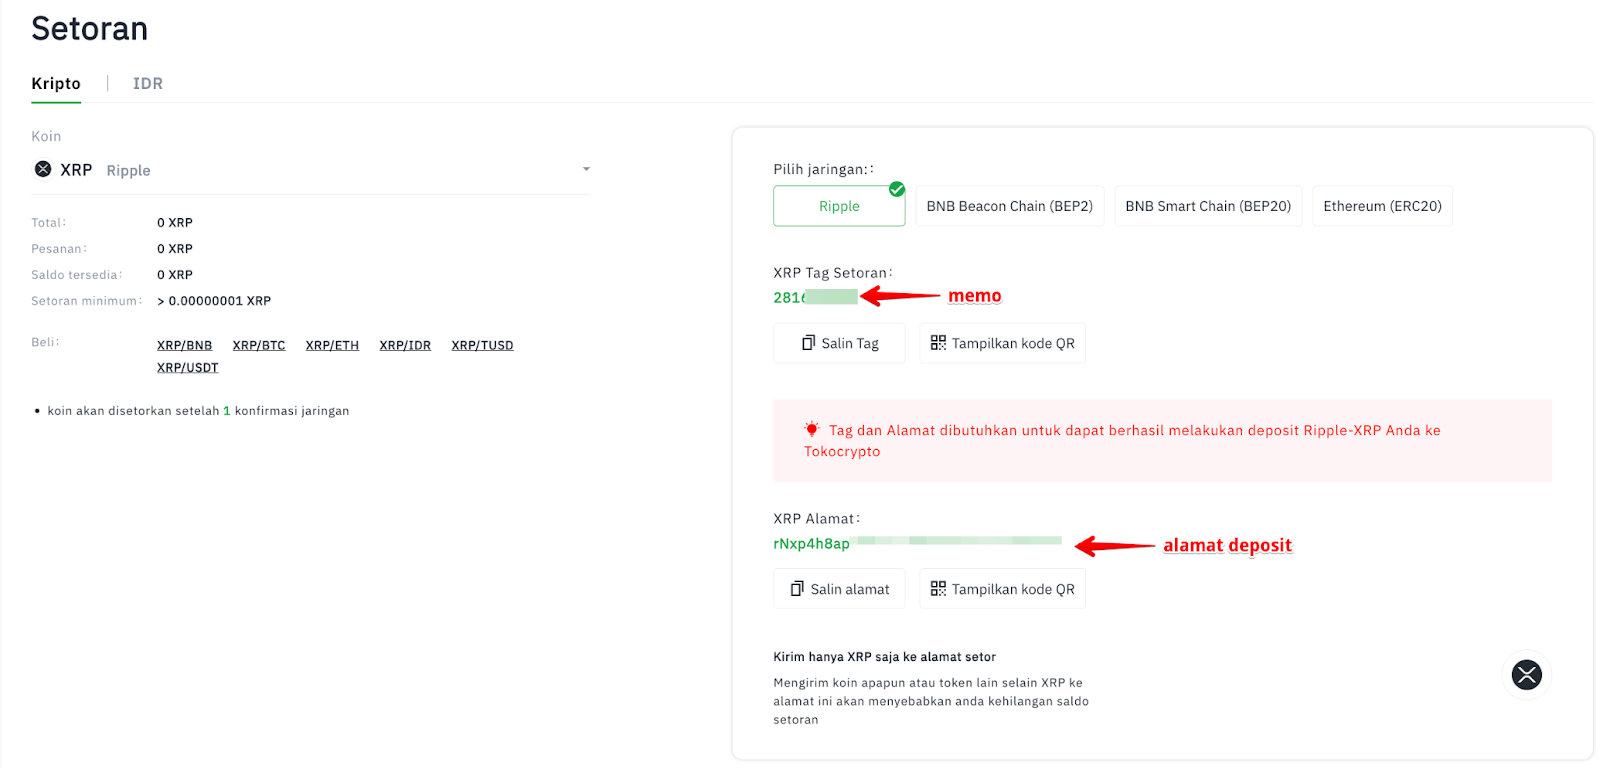Image resolution: width=1600 pixels, height=768 pixels.
Task: Open the XRP/ETH trading pair link
Action: coord(332,345)
